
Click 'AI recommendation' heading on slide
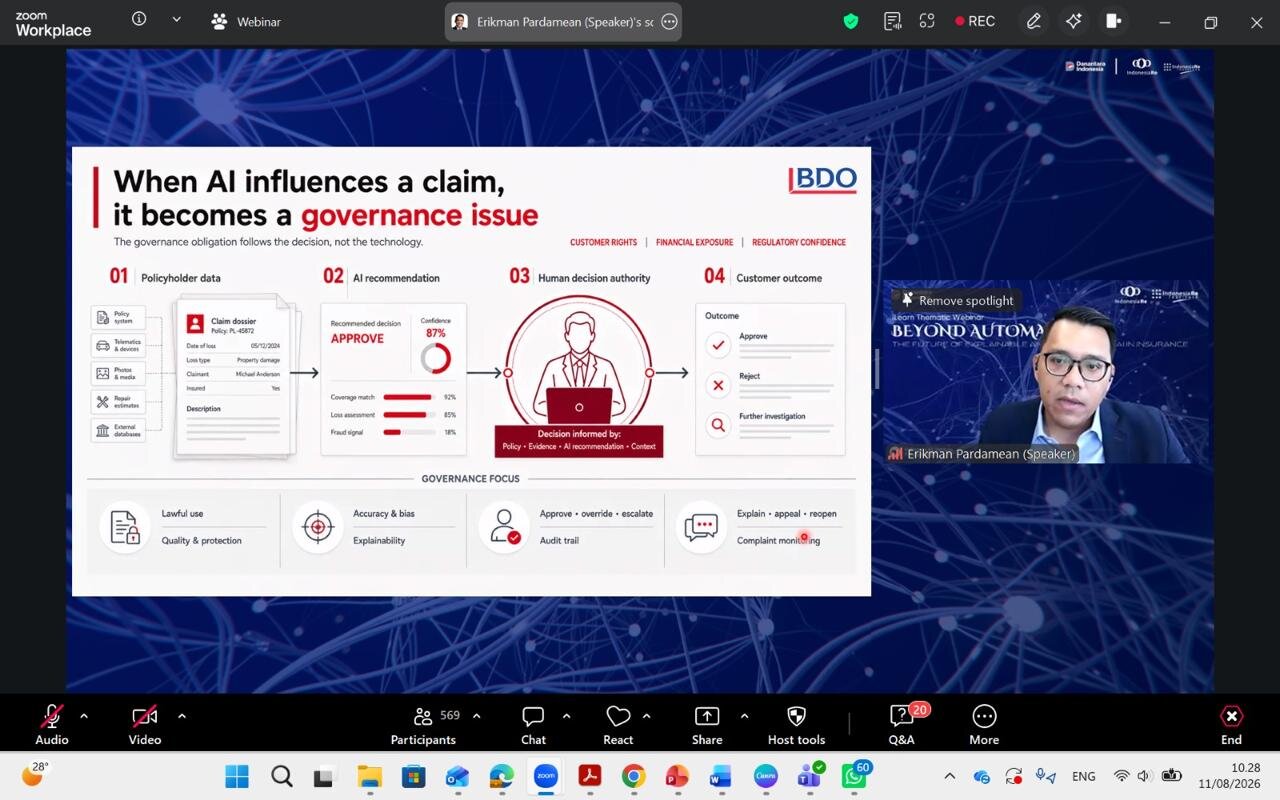pyautogui.click(x=396, y=278)
